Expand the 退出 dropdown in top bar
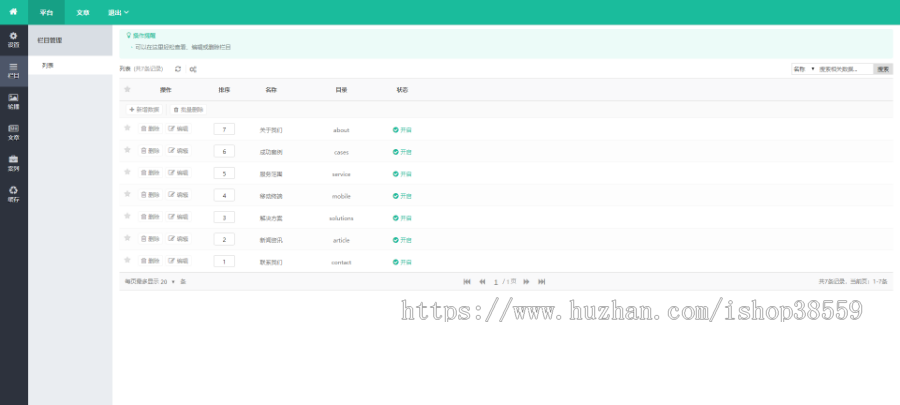 coord(118,12)
